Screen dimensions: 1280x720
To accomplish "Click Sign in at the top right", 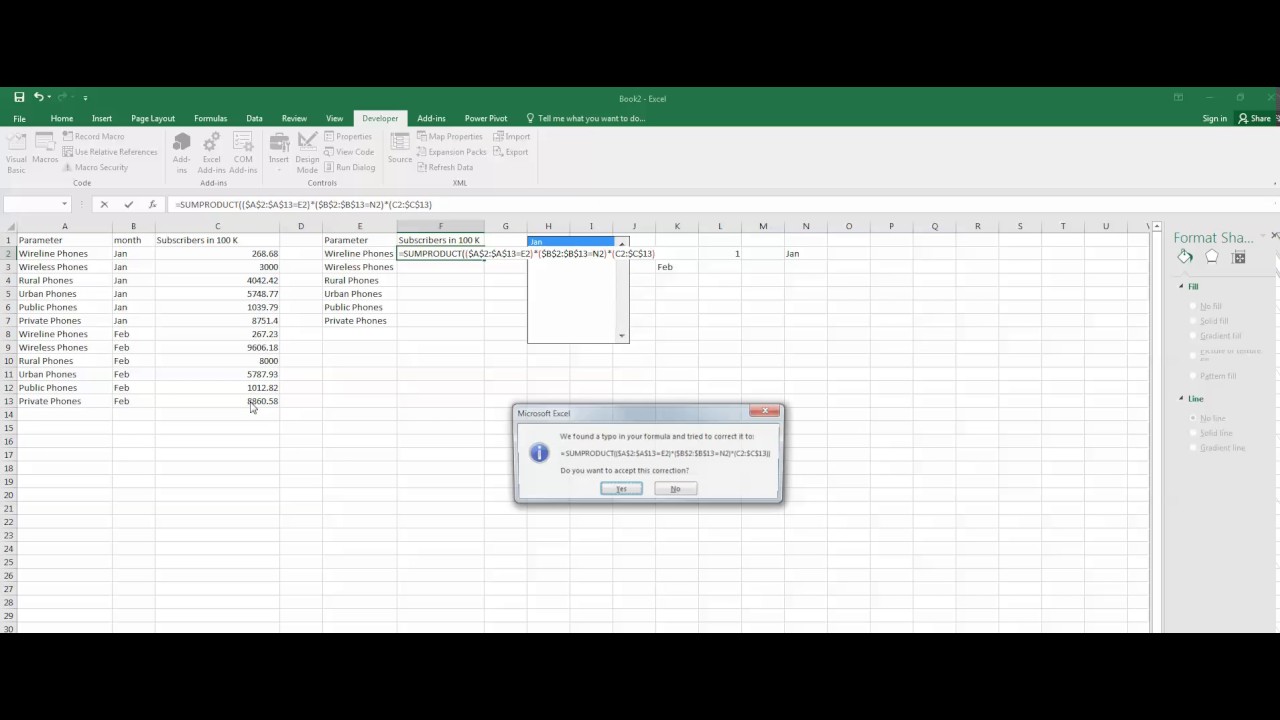I will [x=1214, y=118].
